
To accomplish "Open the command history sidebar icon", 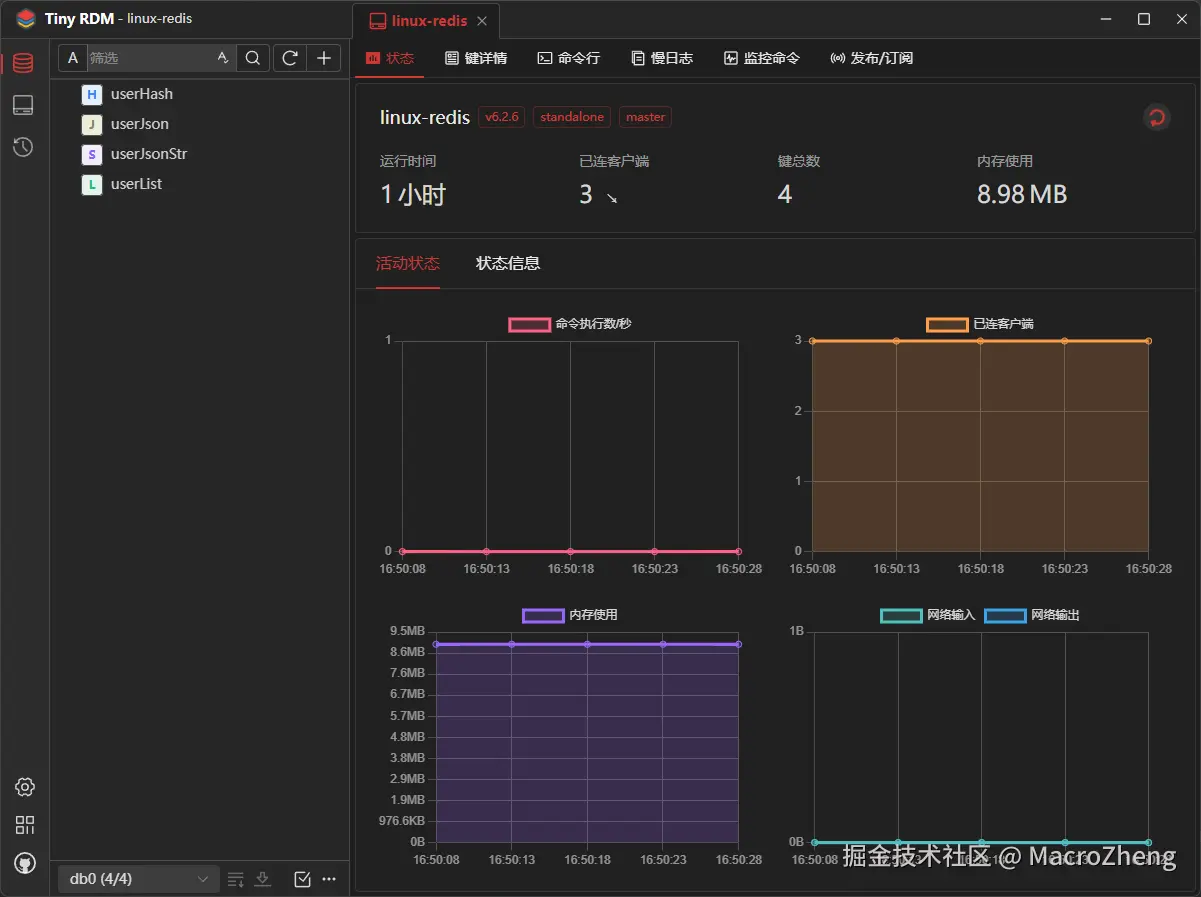I will pos(23,147).
